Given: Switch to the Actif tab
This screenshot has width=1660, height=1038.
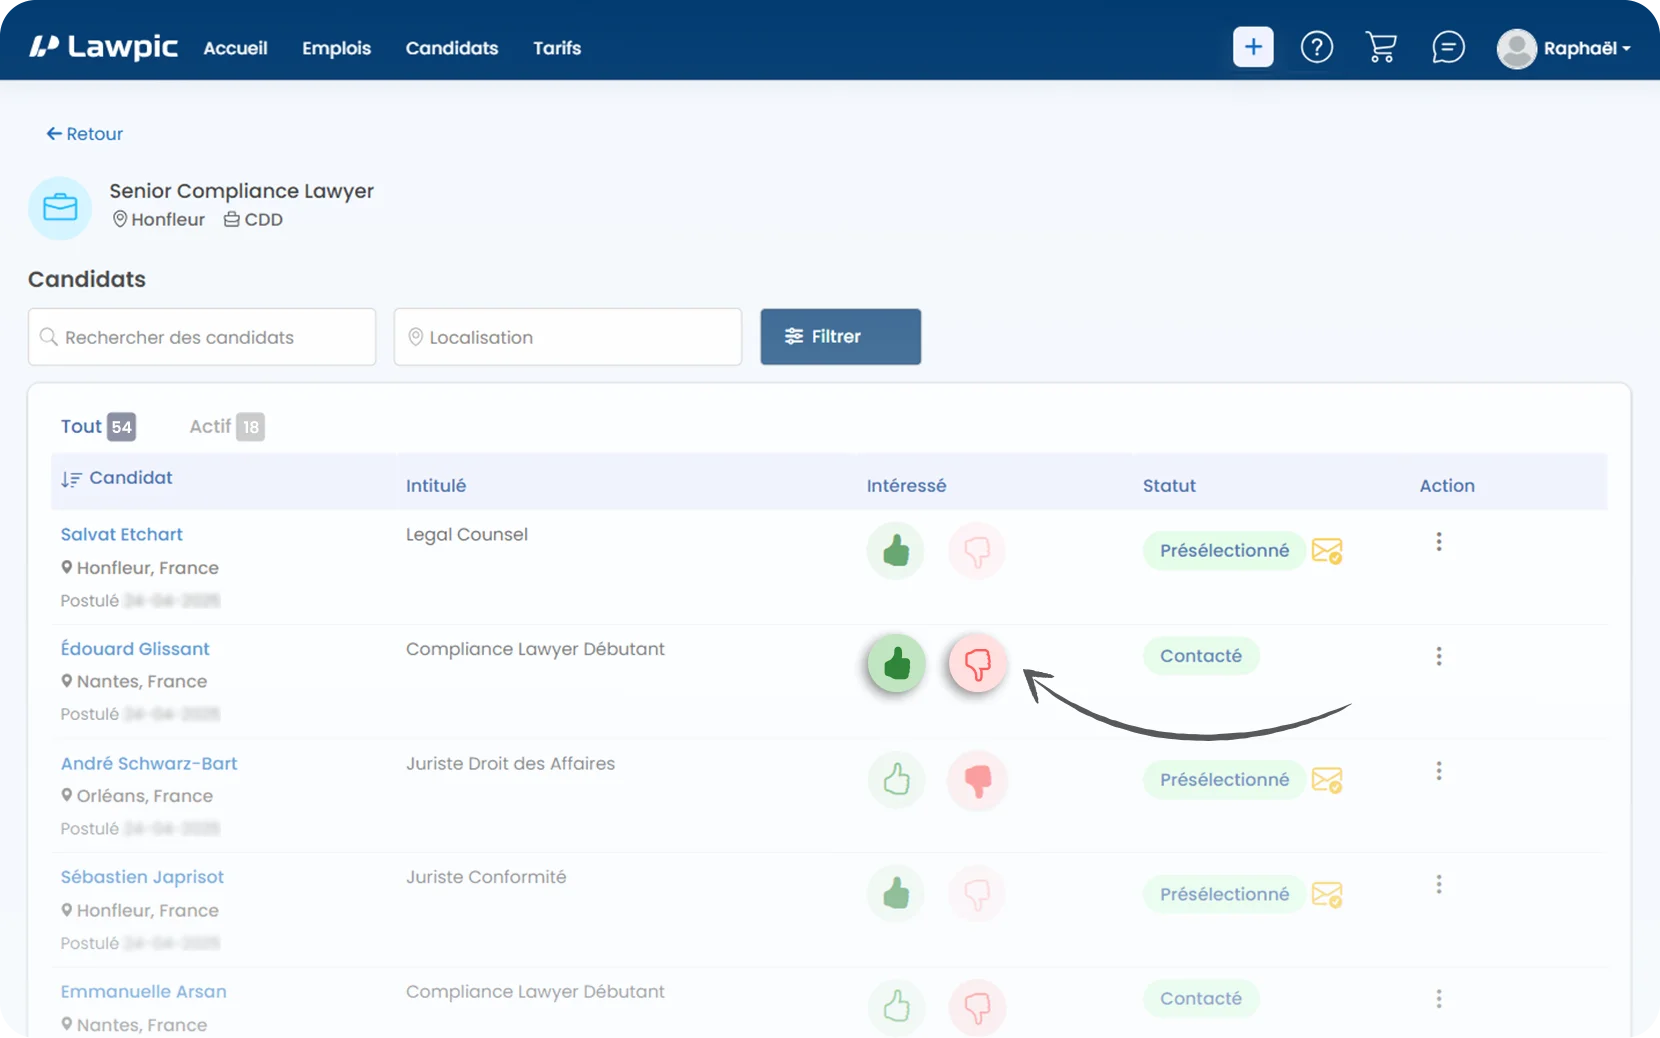Looking at the screenshot, I should tap(227, 427).
